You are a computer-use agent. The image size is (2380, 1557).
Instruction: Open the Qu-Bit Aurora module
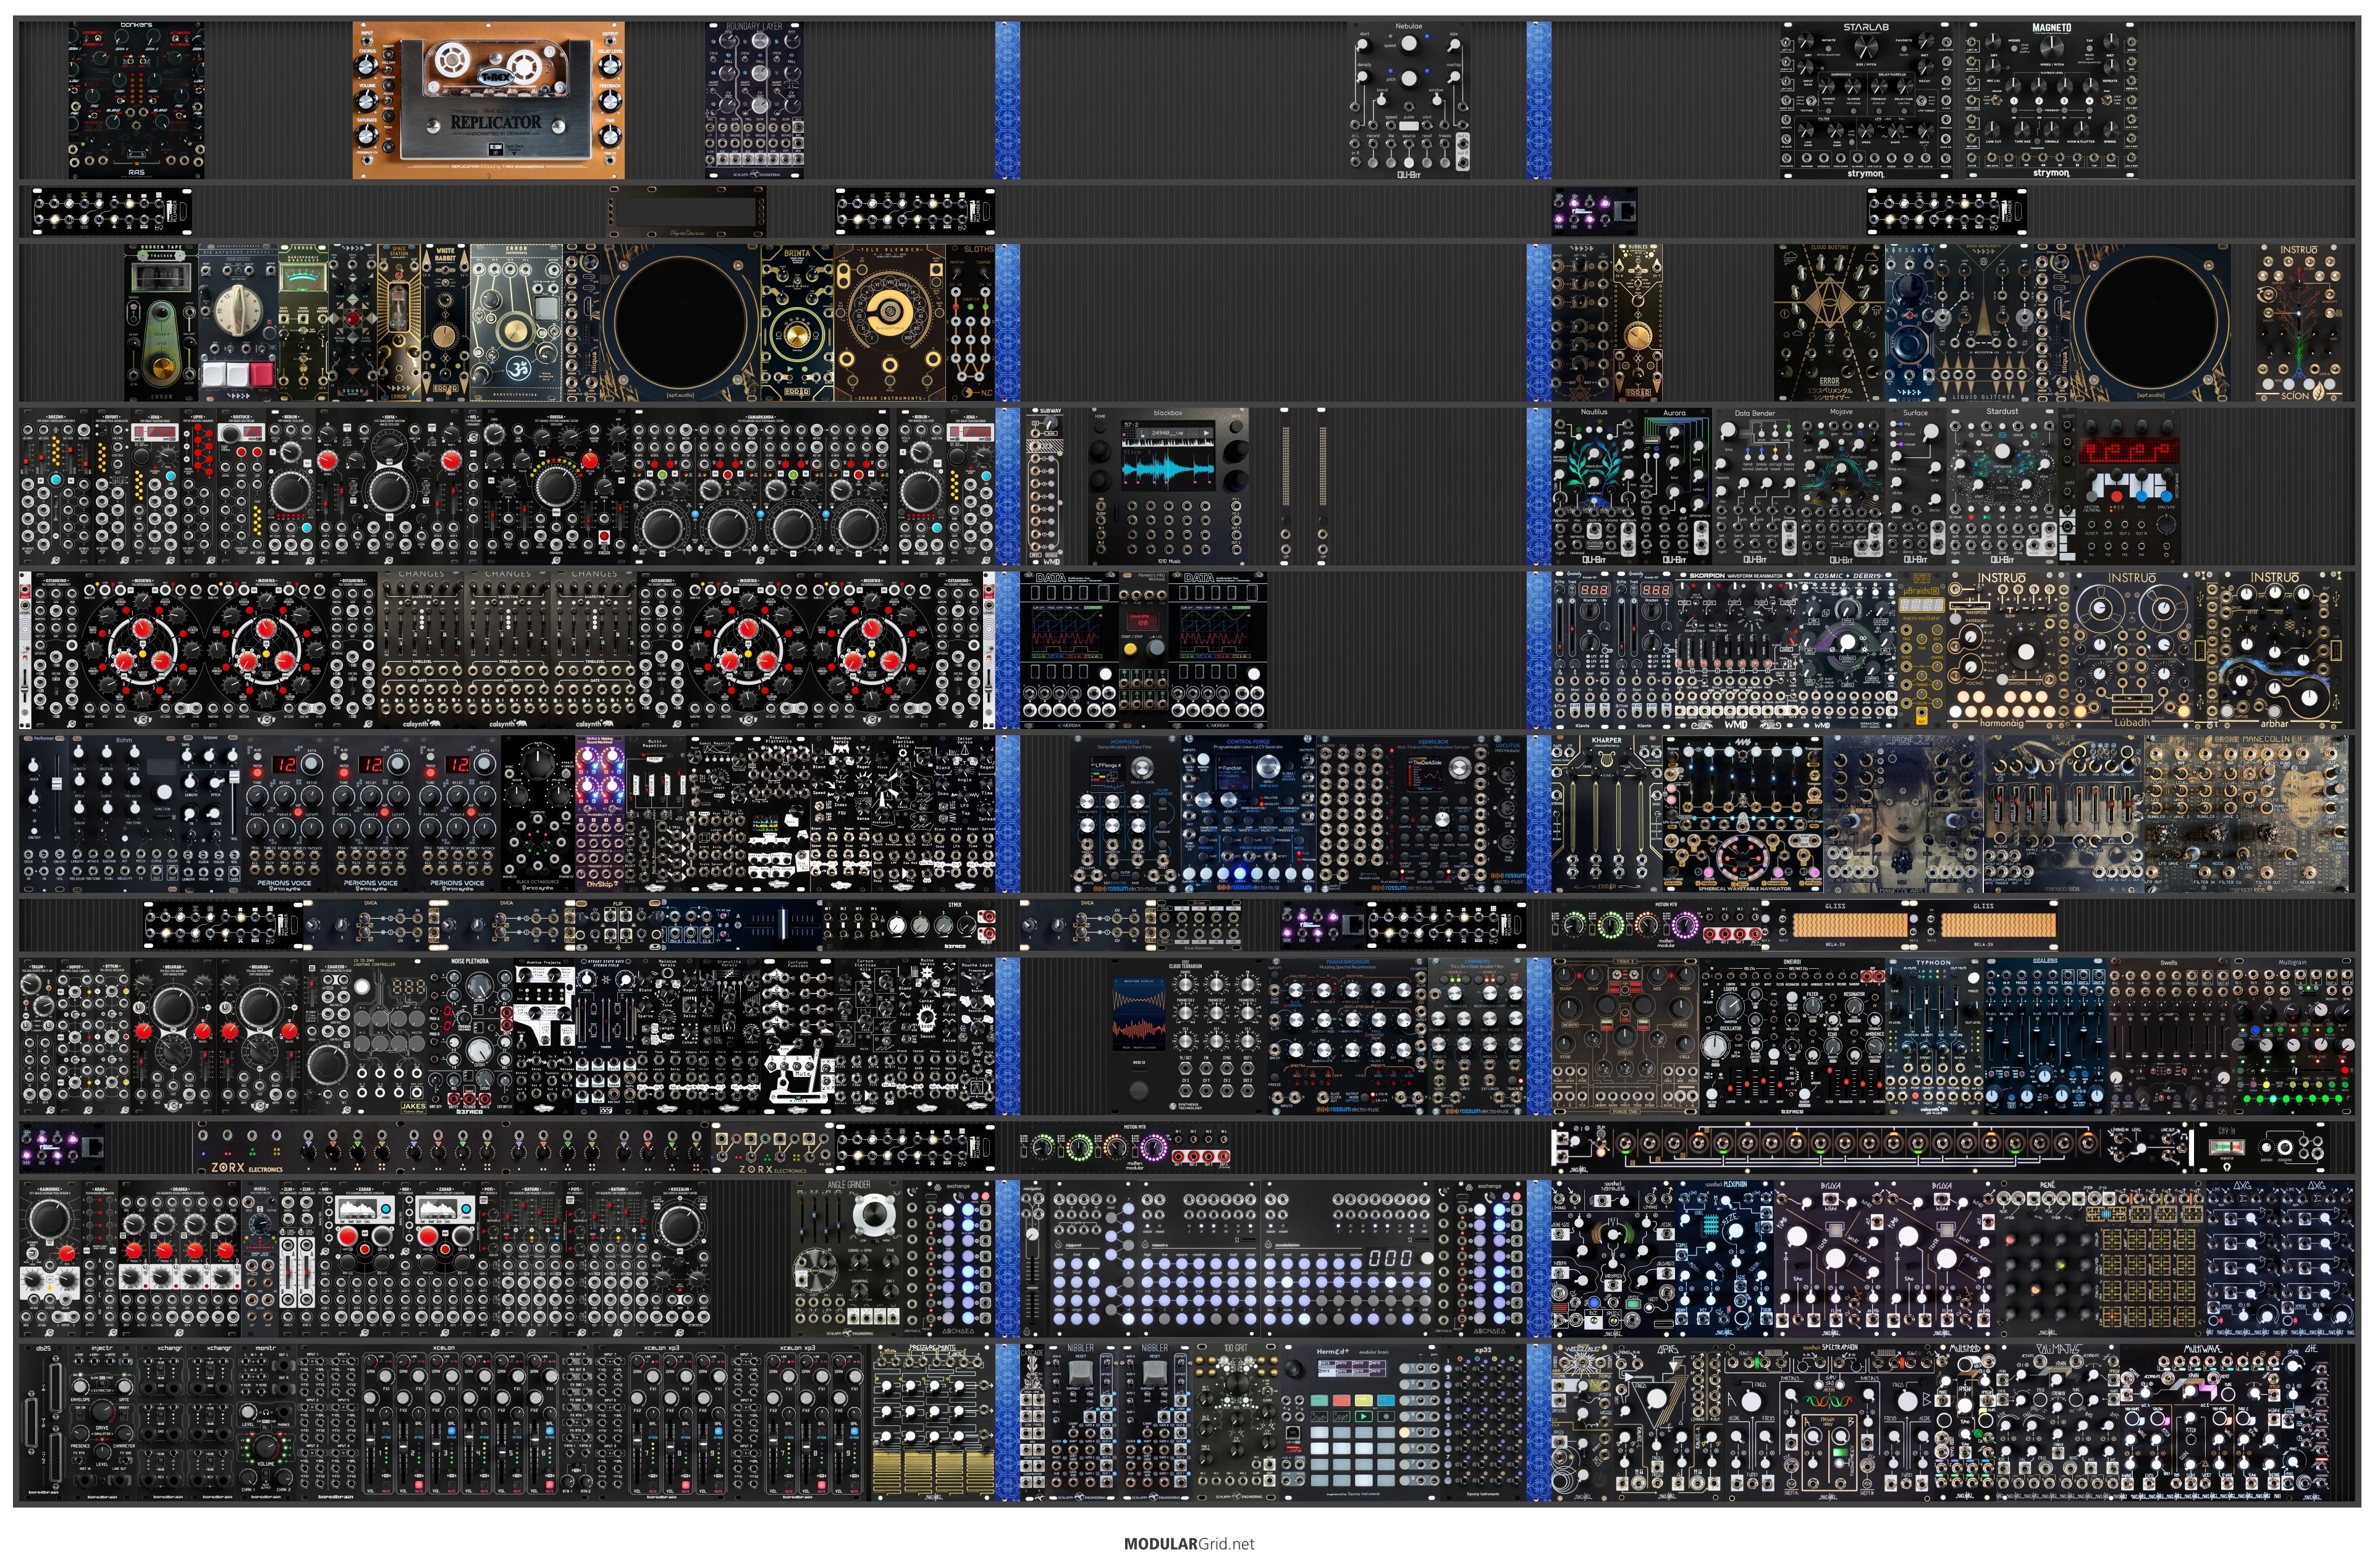tap(1674, 486)
